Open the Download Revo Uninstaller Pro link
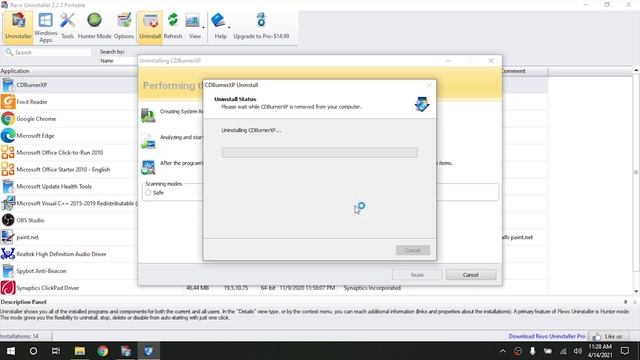The height and width of the screenshot is (360, 640). coord(547,336)
